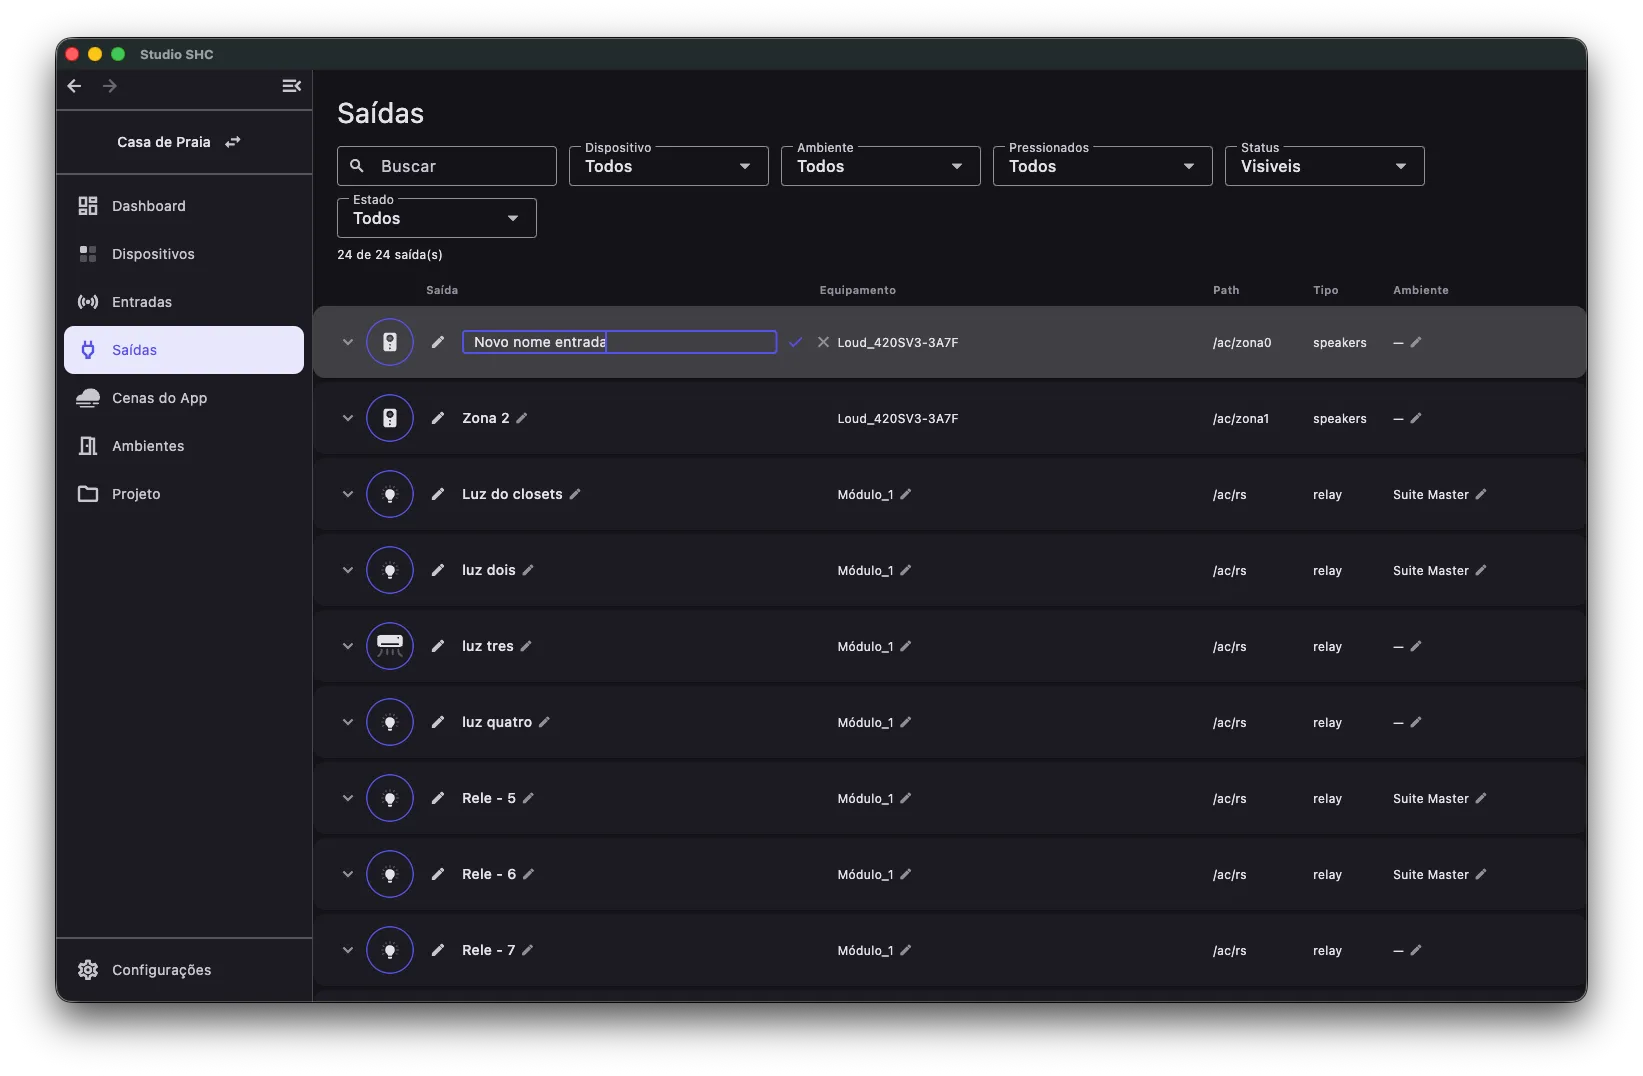Collapse the sidebar using the menu icon
The width and height of the screenshot is (1643, 1076).
[x=291, y=86]
